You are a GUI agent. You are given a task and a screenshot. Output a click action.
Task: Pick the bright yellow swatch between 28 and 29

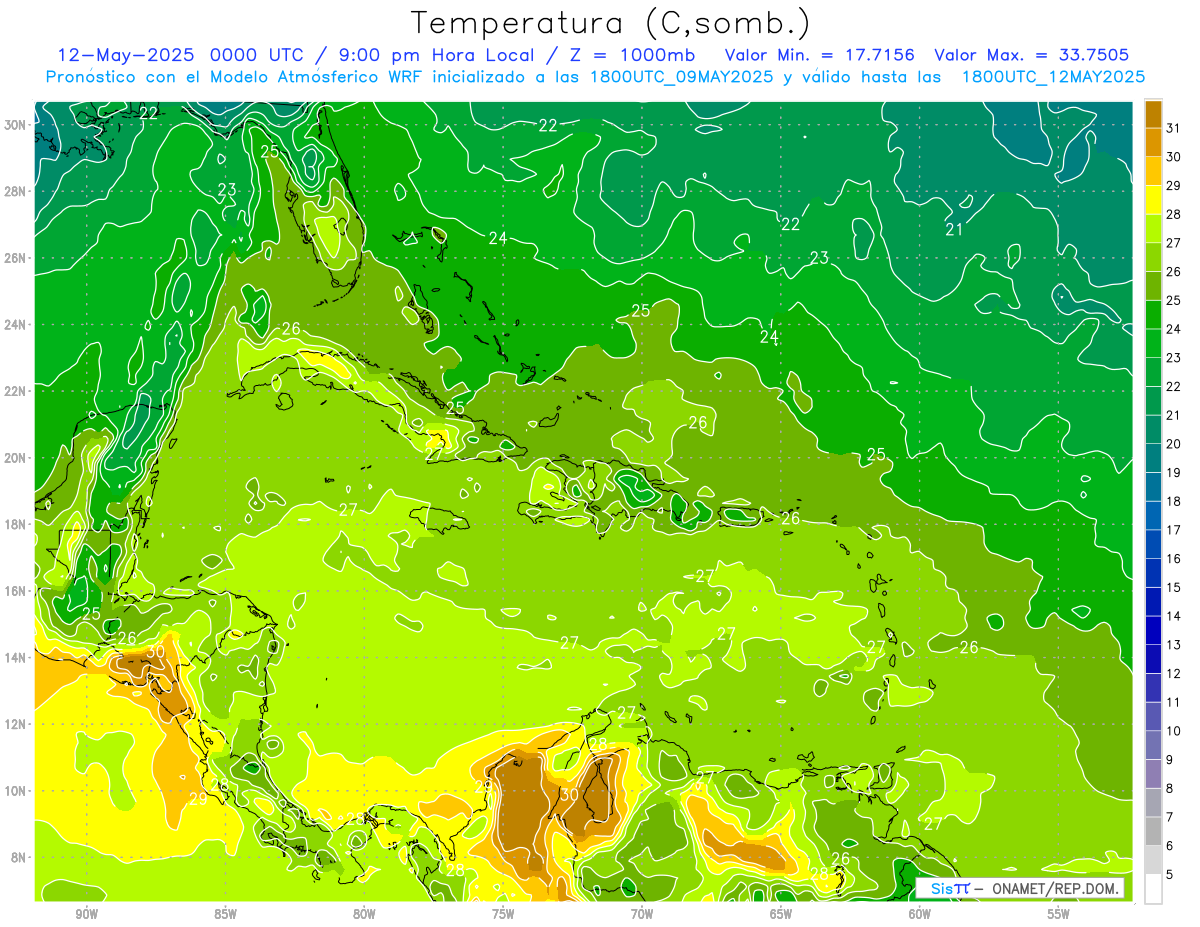pos(1153,200)
